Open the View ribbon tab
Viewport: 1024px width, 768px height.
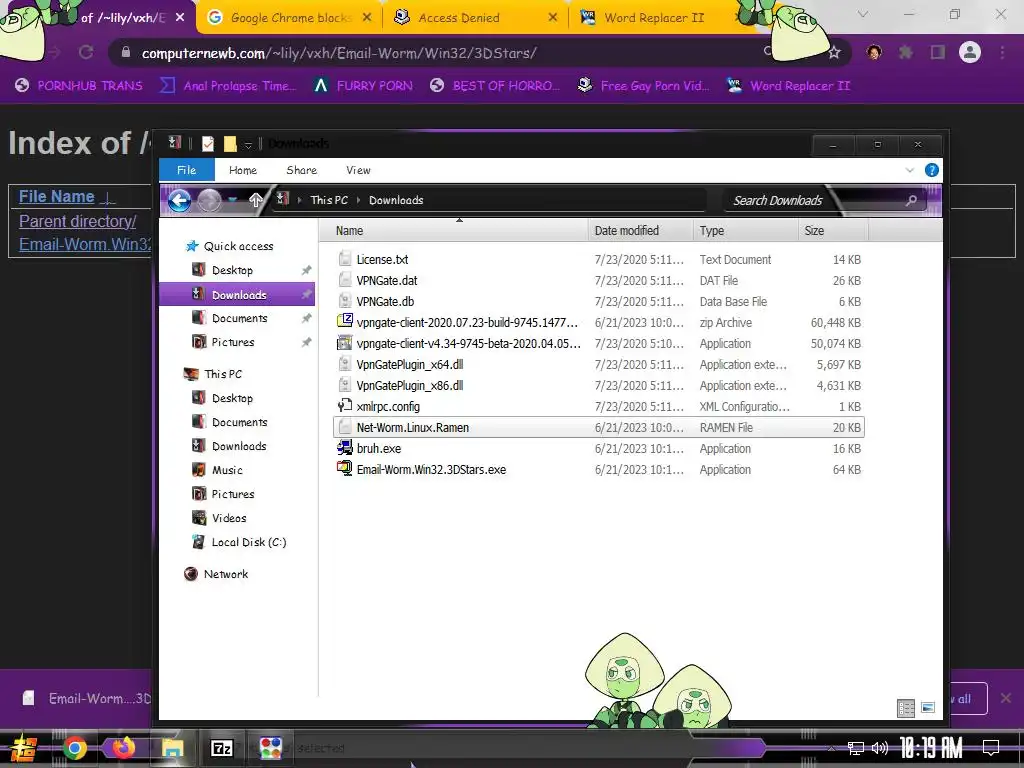coord(359,170)
